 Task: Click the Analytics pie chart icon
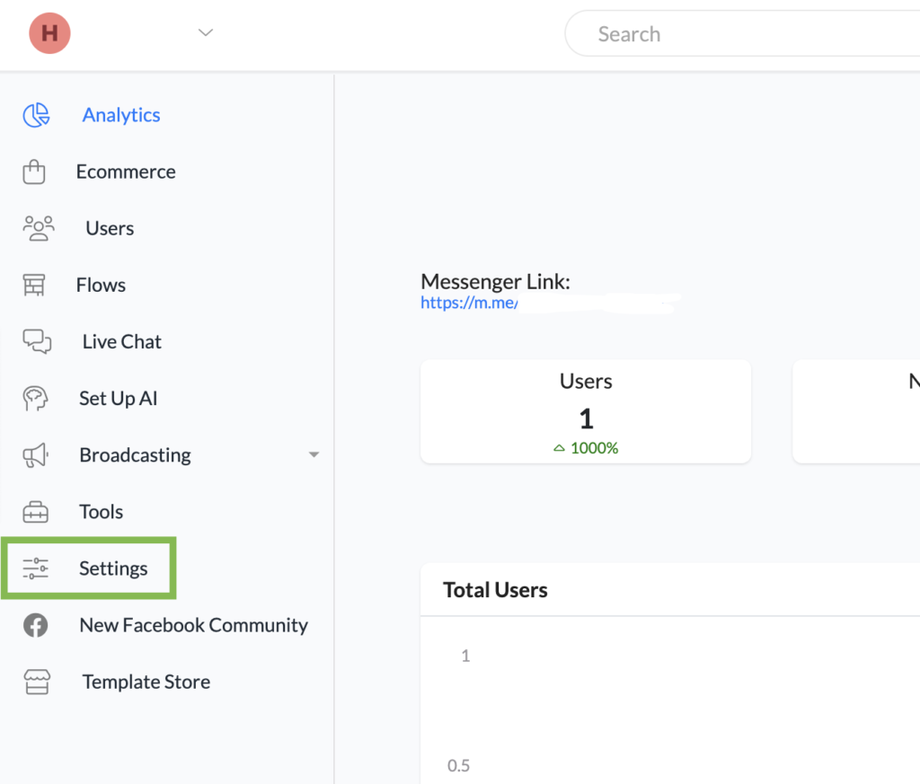[x=36, y=115]
